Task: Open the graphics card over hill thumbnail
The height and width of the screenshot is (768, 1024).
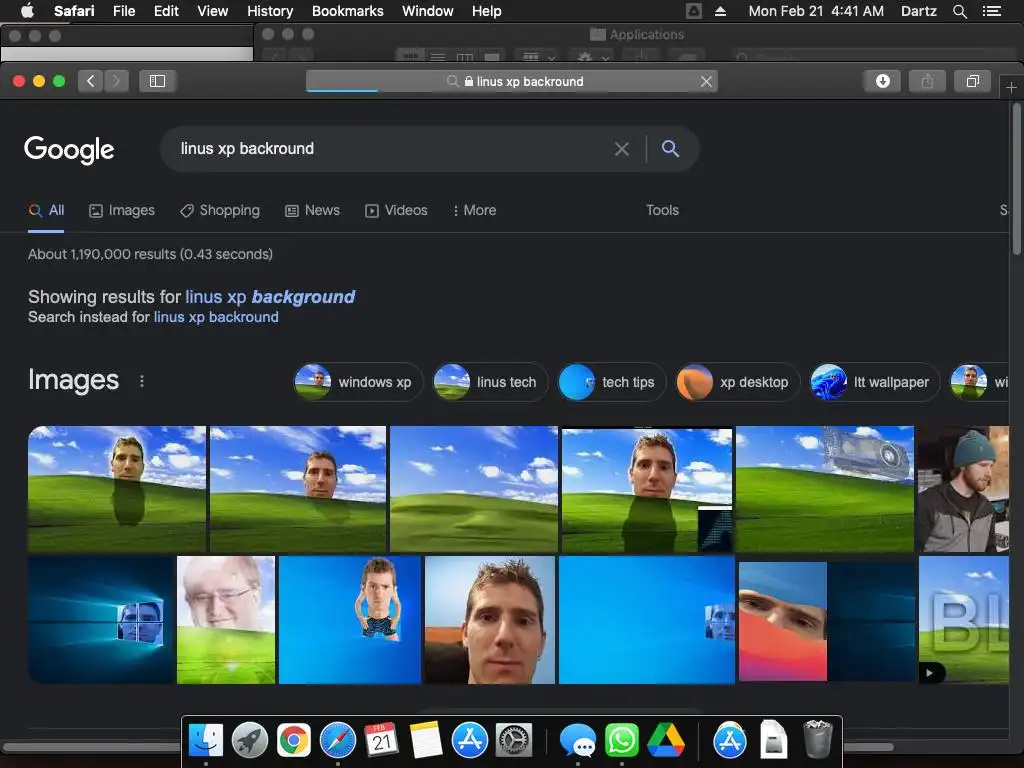Action: [x=825, y=489]
